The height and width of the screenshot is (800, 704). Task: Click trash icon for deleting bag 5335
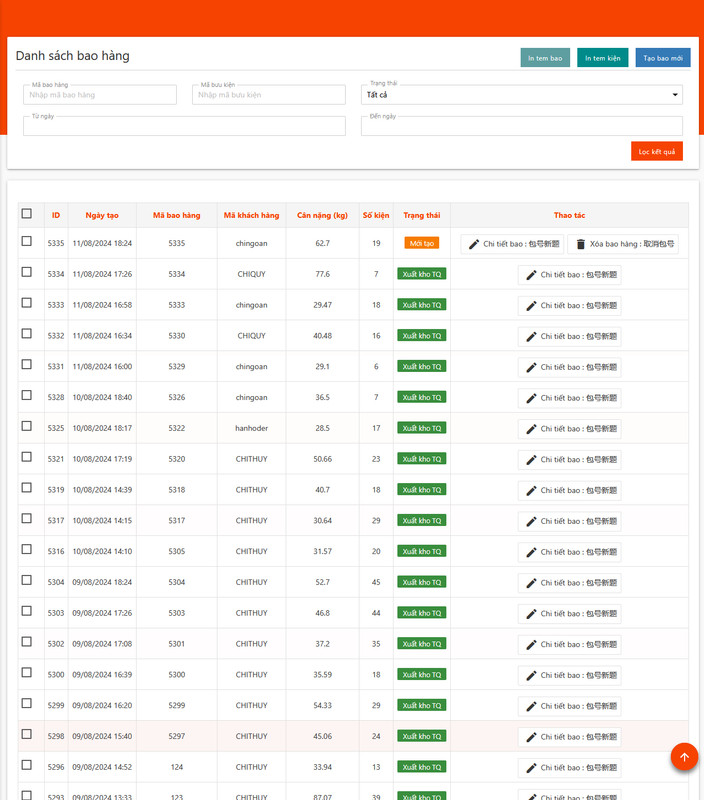tap(581, 244)
